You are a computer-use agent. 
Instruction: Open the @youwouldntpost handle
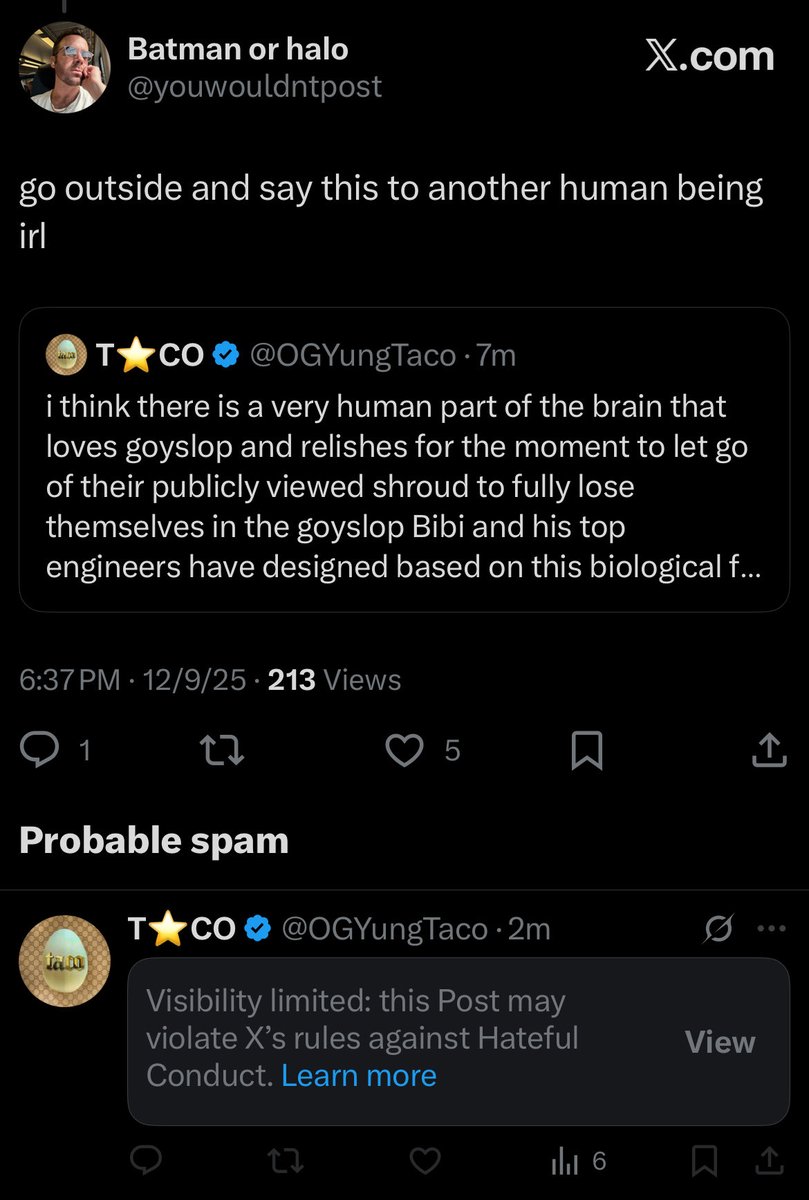[254, 87]
